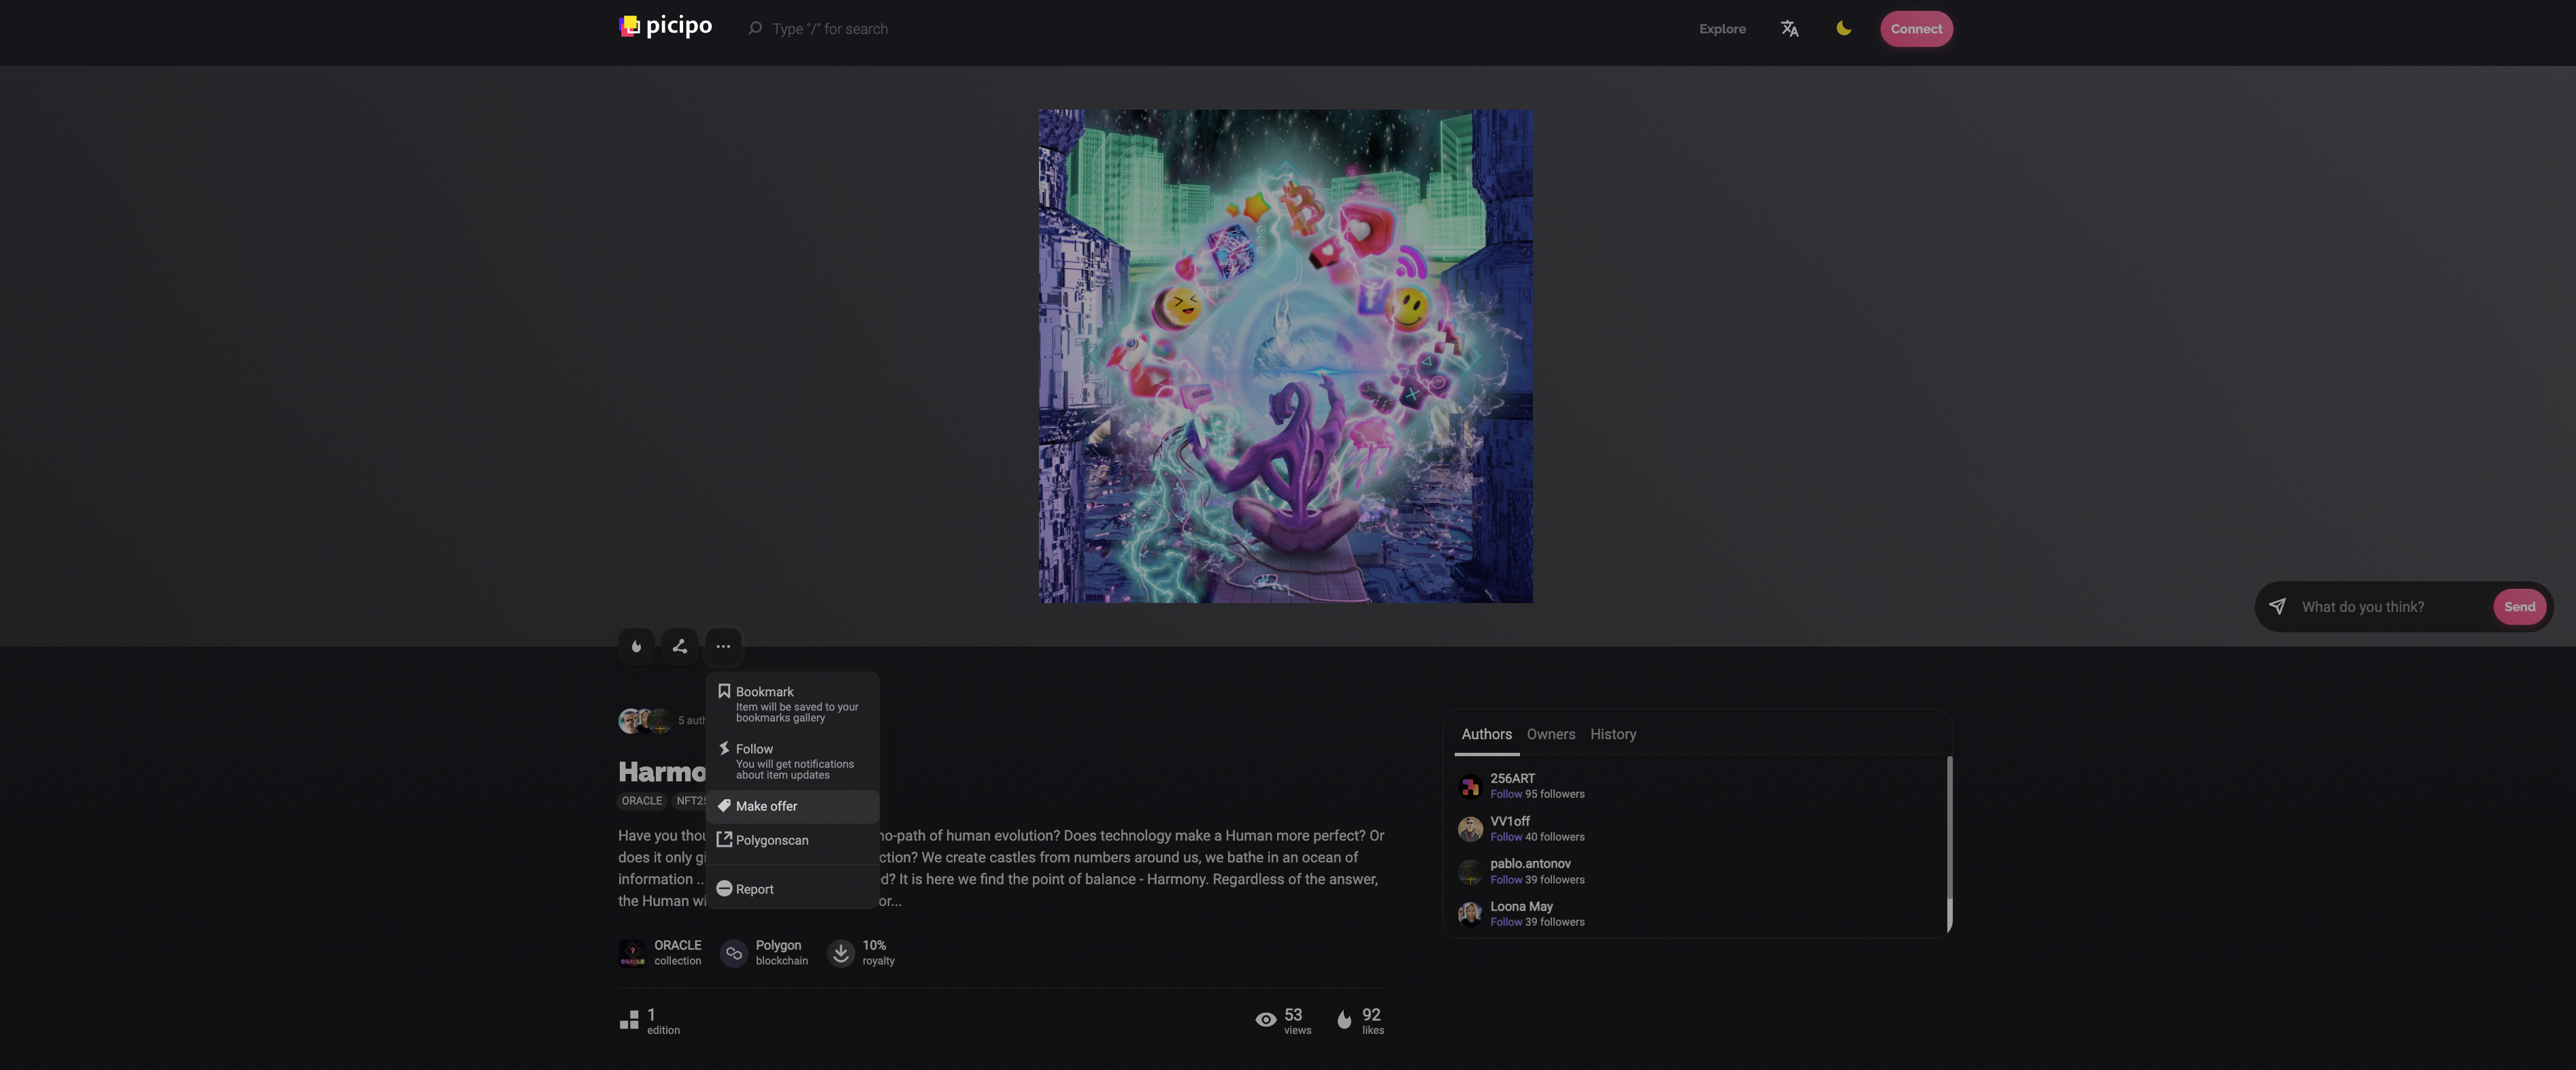Open the Harmony artwork image

click(x=1285, y=356)
